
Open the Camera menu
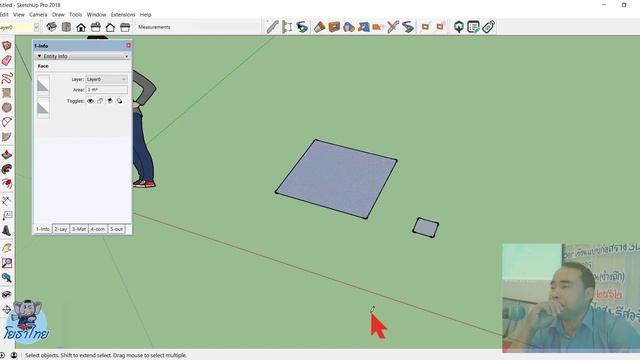pyautogui.click(x=38, y=14)
